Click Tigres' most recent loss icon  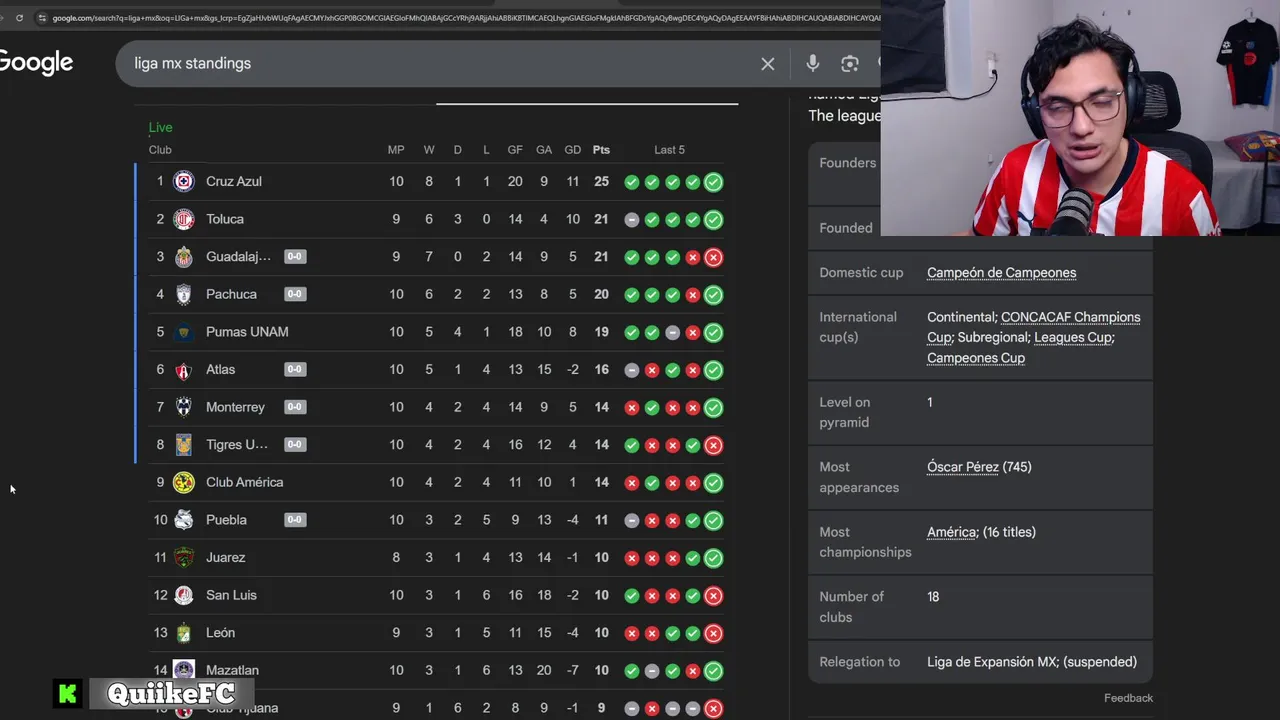713,445
